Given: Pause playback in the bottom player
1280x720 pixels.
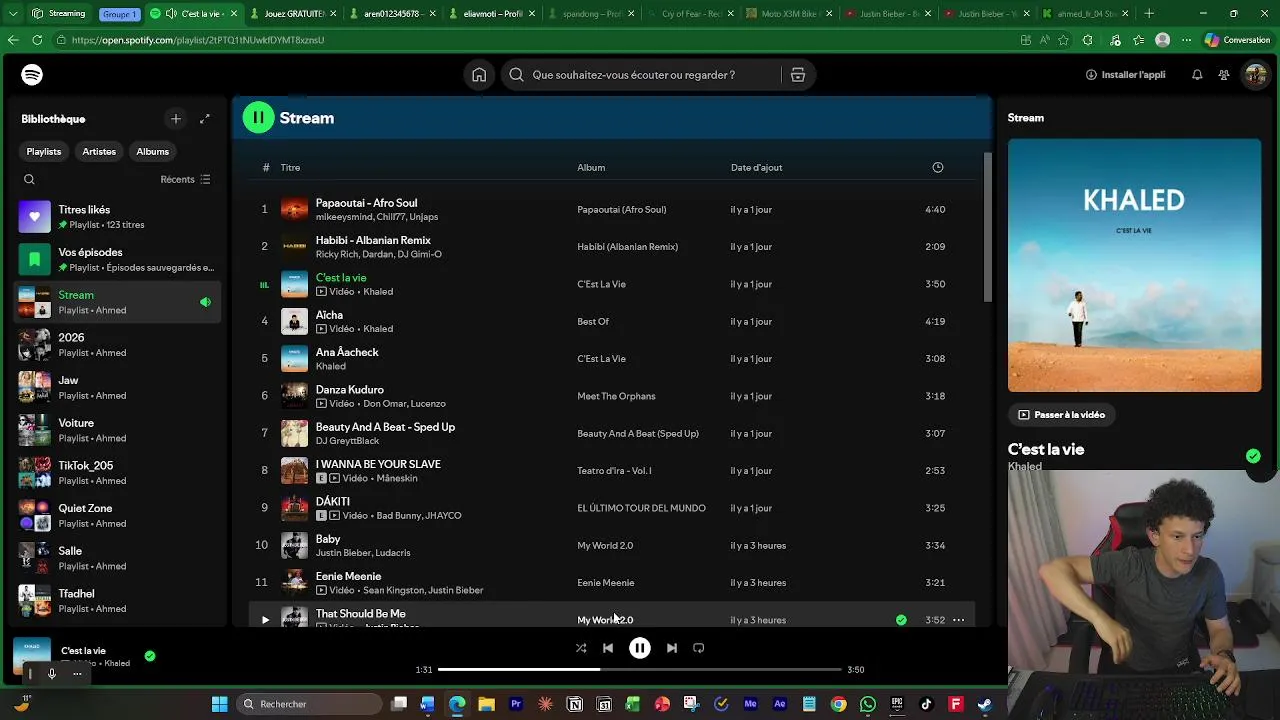Looking at the screenshot, I should tap(640, 648).
